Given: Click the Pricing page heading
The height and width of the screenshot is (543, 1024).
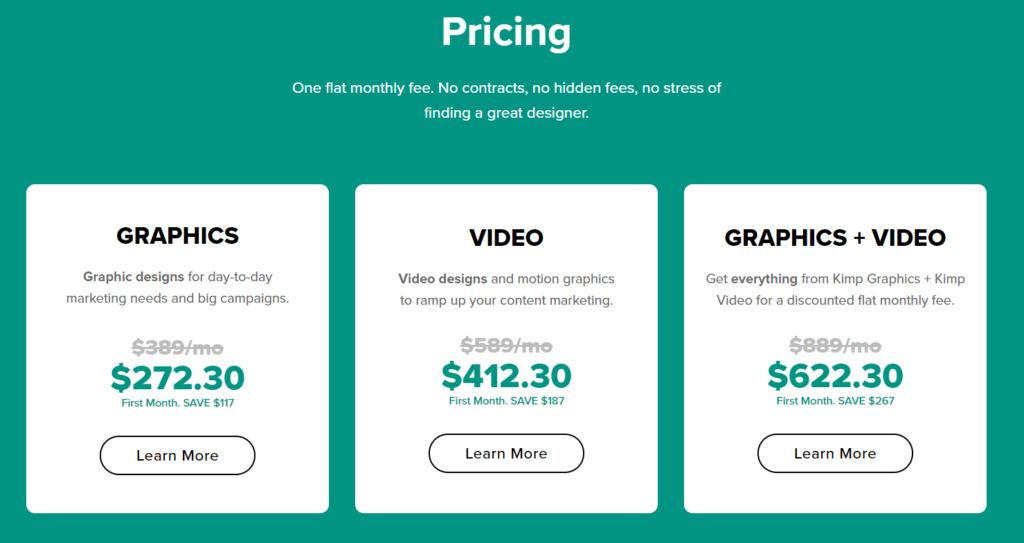Looking at the screenshot, I should click(506, 32).
